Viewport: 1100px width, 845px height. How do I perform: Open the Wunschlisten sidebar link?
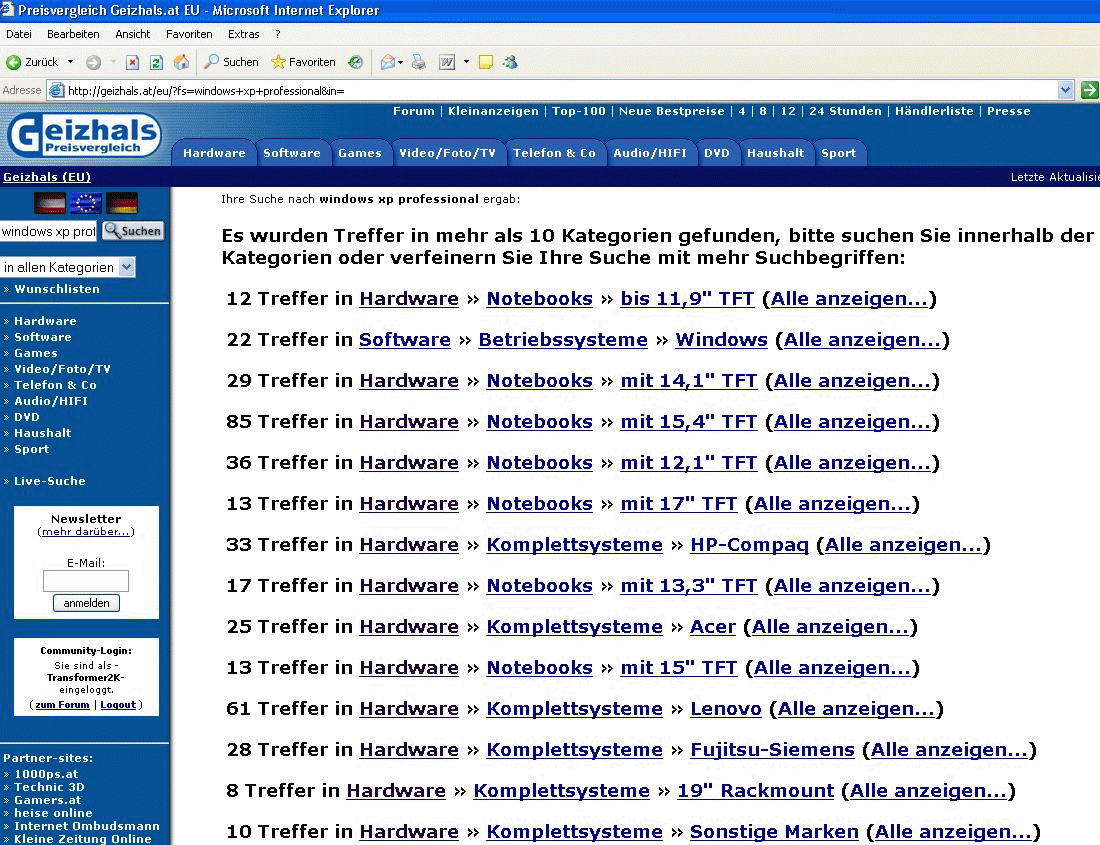57,289
